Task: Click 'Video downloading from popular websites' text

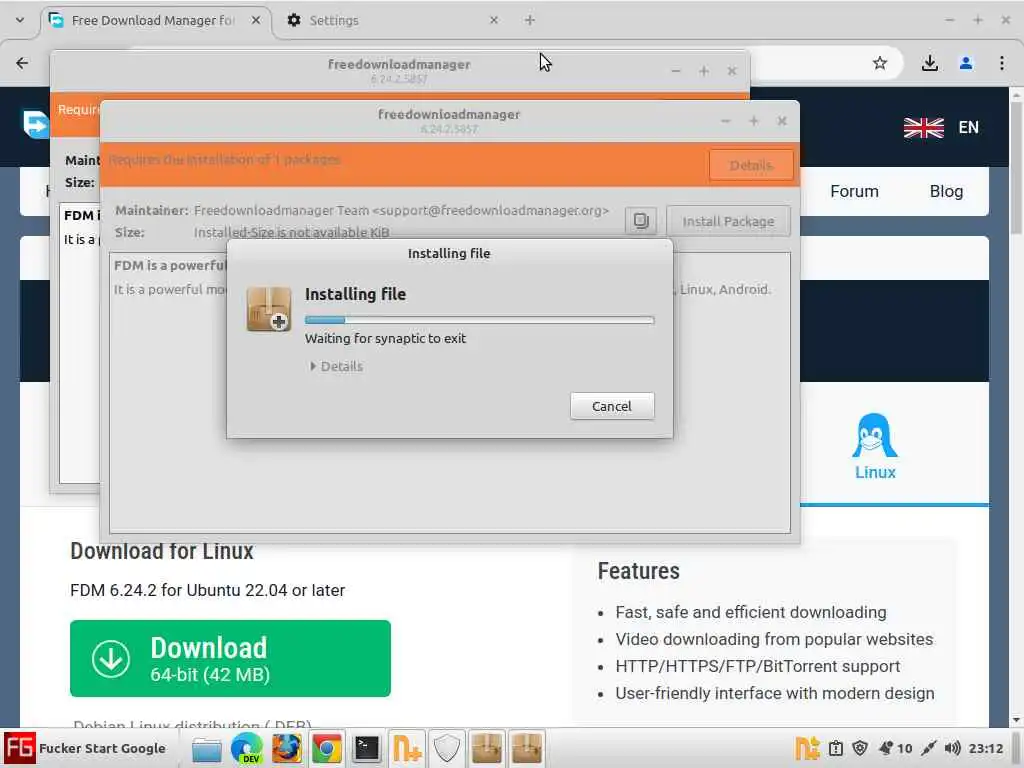Action: pyautogui.click(x=774, y=639)
